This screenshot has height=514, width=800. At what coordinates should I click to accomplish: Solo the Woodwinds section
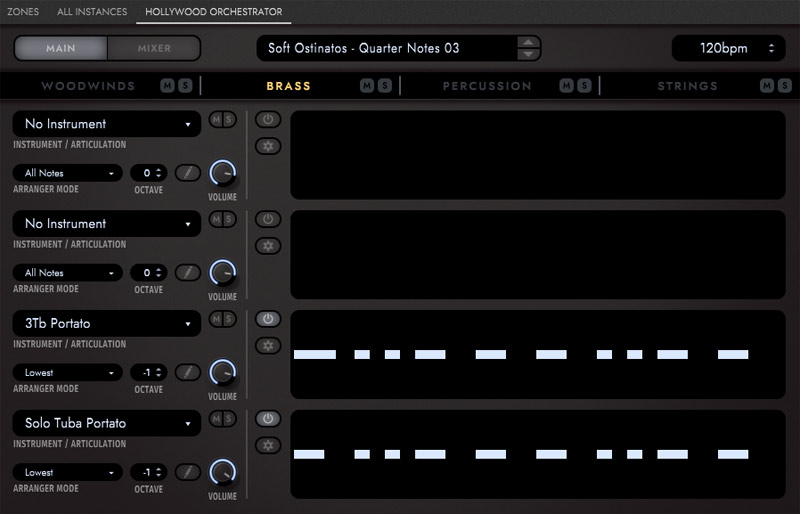pyautogui.click(x=185, y=86)
